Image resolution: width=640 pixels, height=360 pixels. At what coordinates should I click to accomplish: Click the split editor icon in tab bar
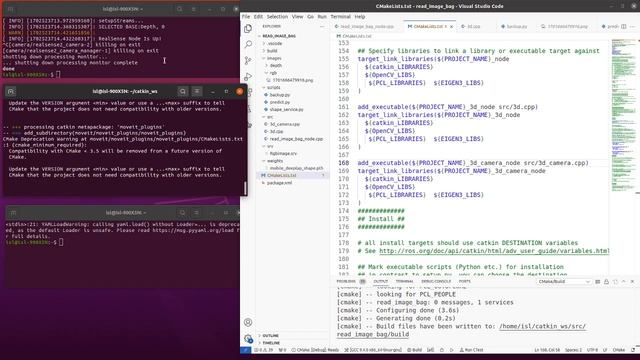(x=624, y=26)
